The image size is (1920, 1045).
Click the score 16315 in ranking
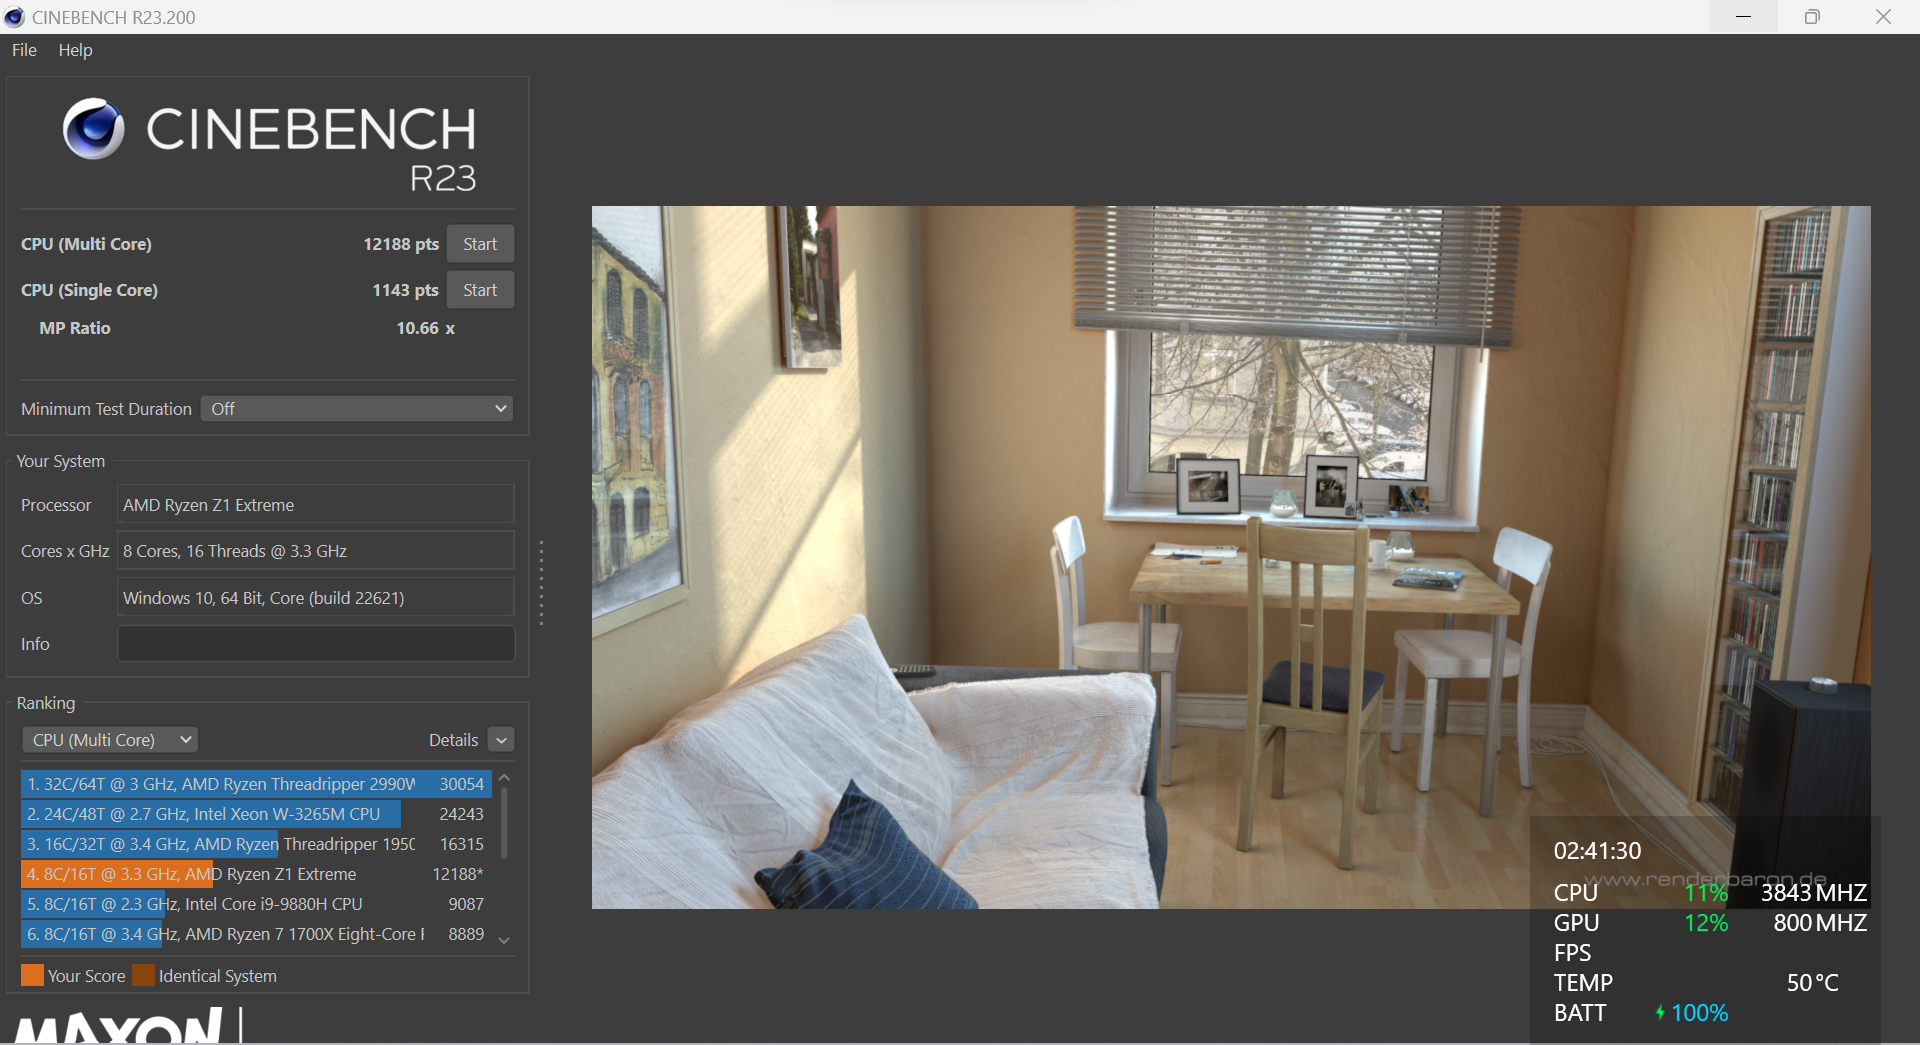pyautogui.click(x=461, y=844)
